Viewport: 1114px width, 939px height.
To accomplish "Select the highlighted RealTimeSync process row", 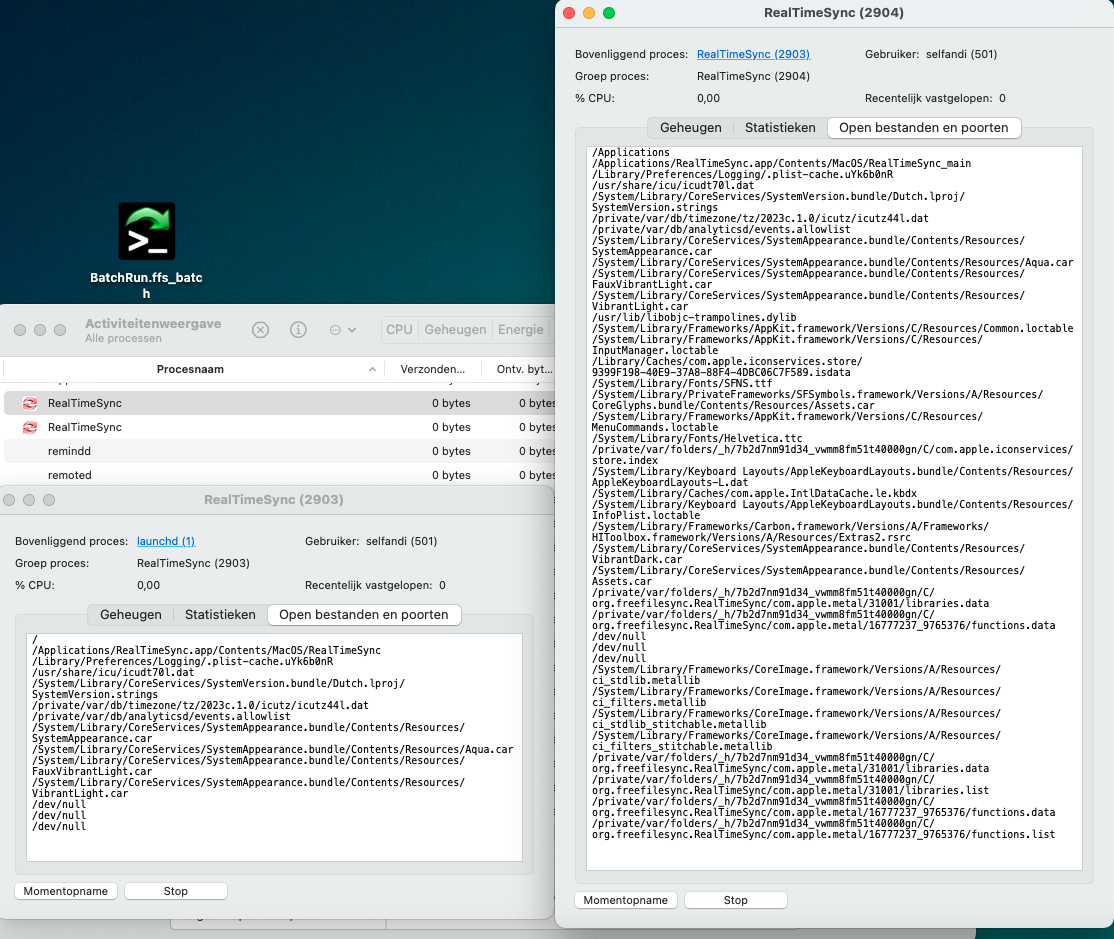I will click(280, 403).
